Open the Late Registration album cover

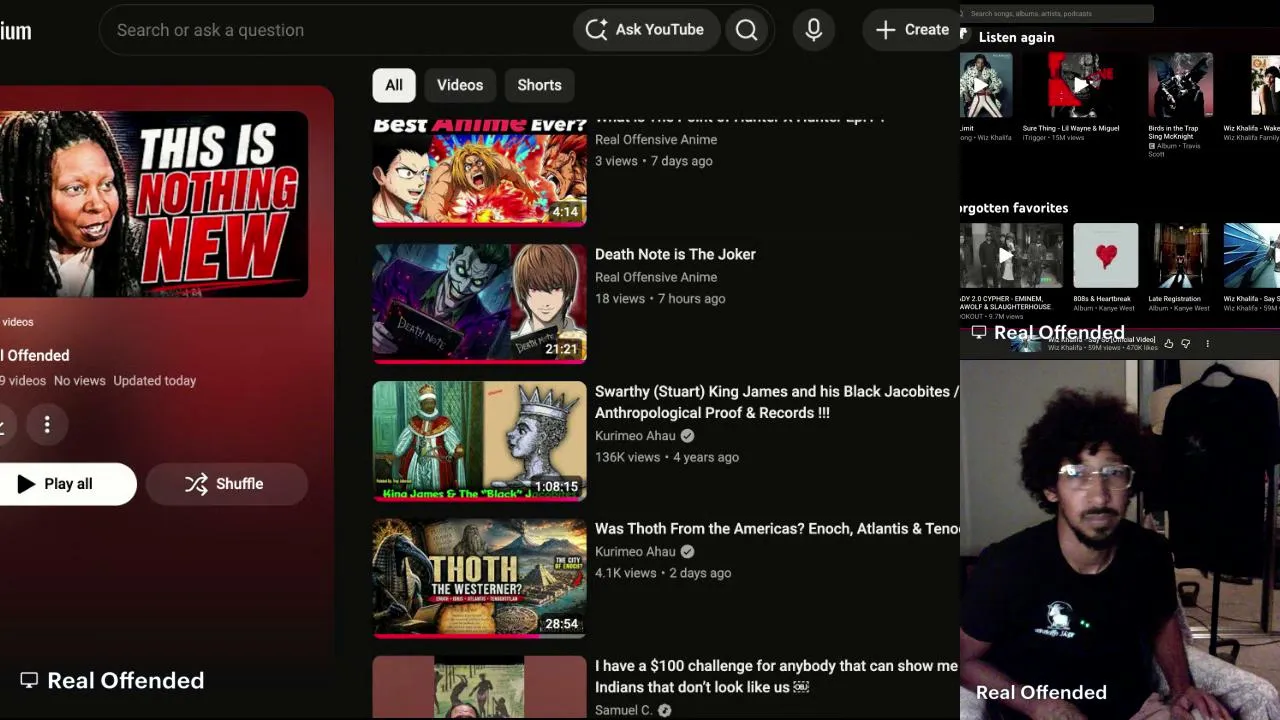coord(1181,255)
